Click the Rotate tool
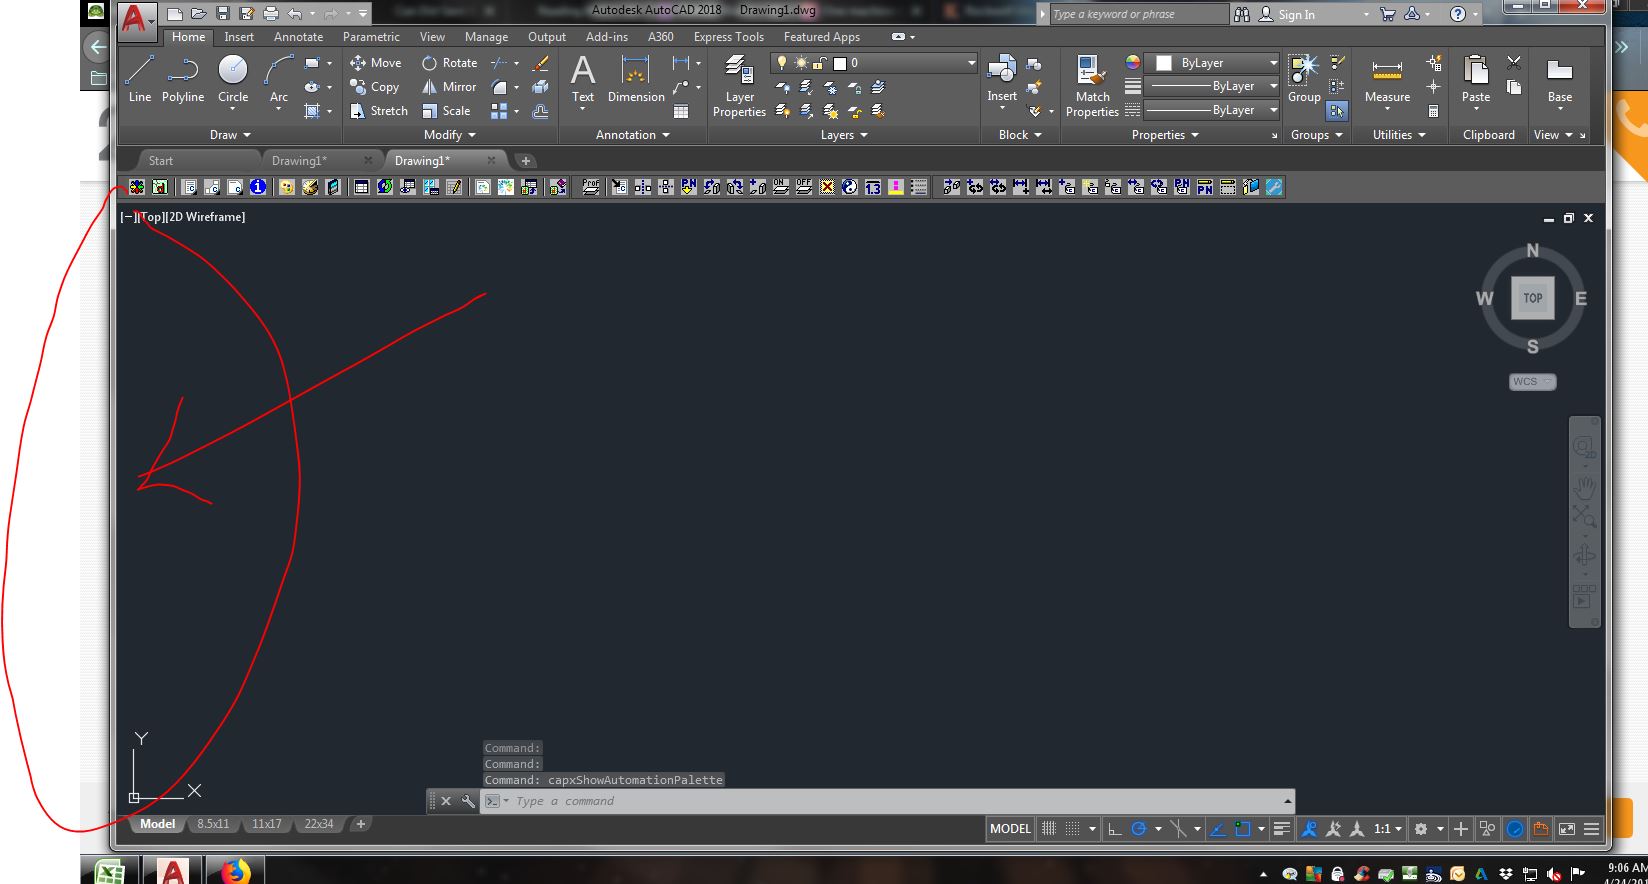Viewport: 1648px width, 884px height. [449, 63]
